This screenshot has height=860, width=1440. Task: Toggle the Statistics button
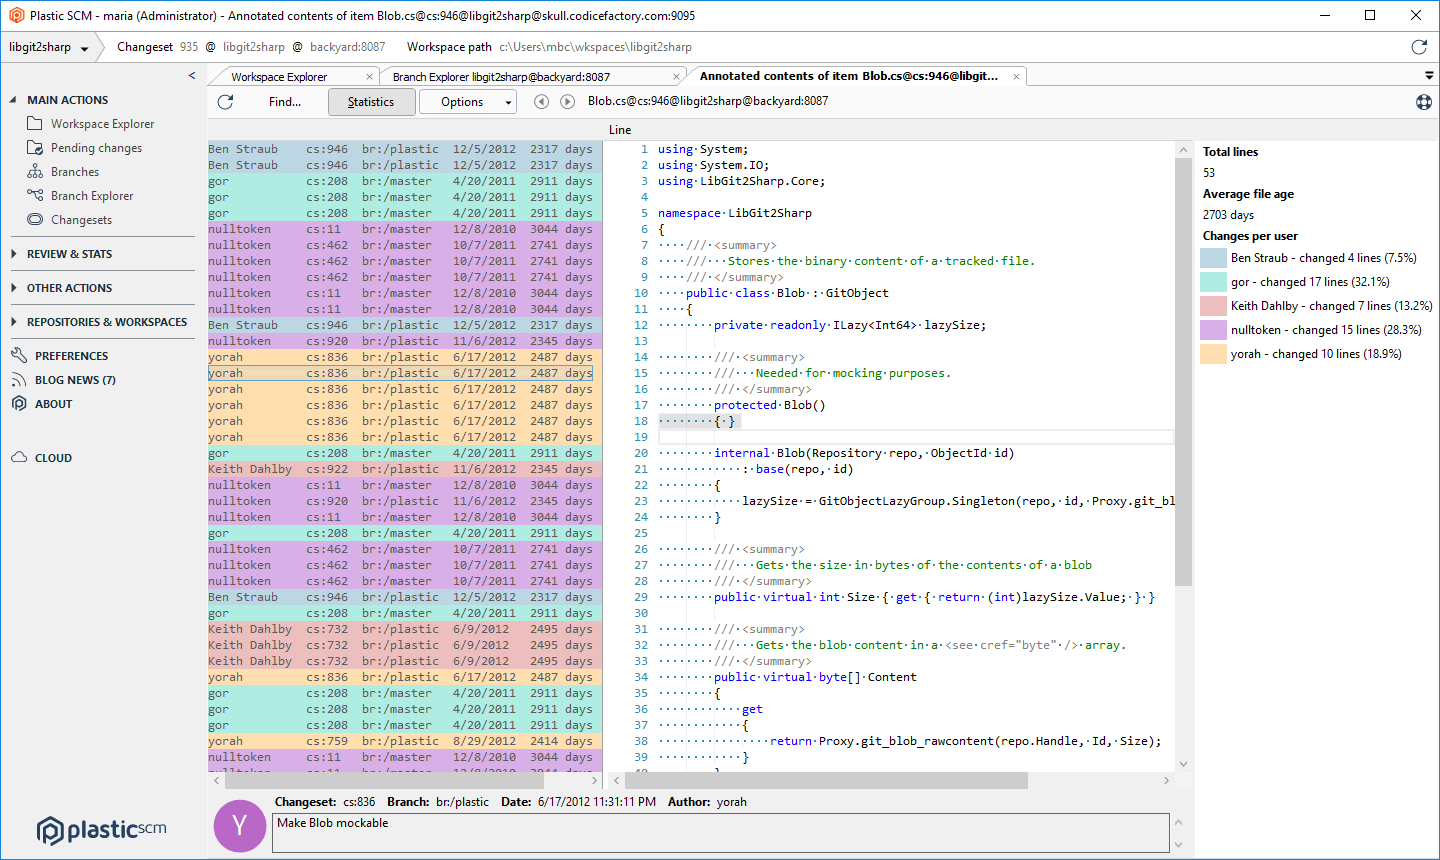point(371,102)
